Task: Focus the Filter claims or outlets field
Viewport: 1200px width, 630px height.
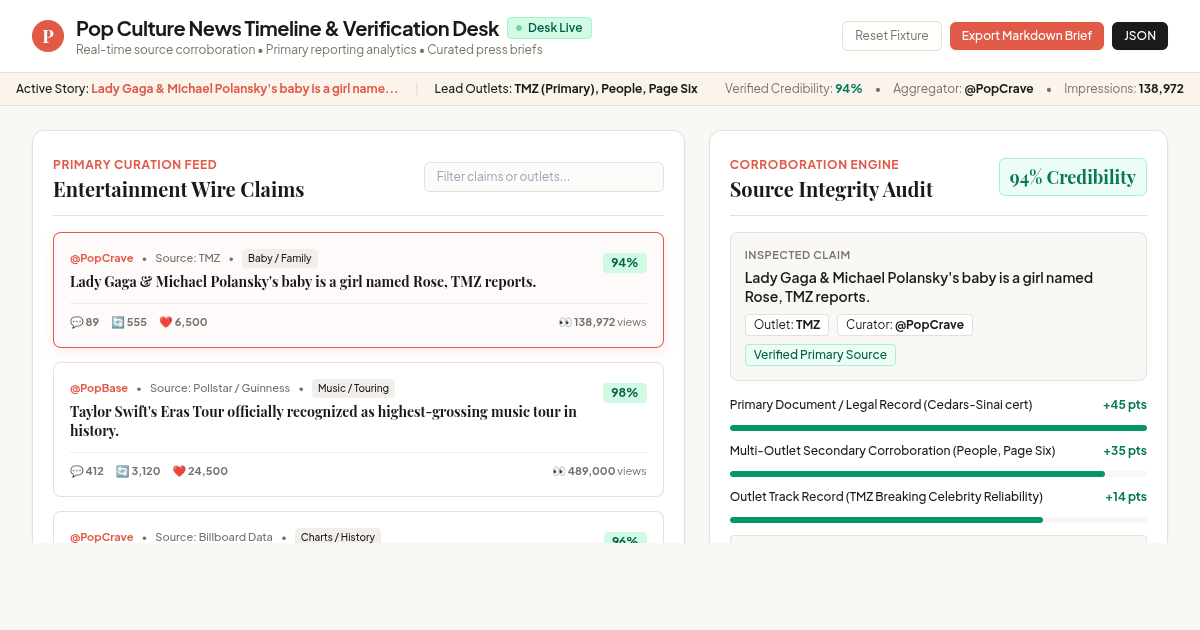Action: pos(544,177)
